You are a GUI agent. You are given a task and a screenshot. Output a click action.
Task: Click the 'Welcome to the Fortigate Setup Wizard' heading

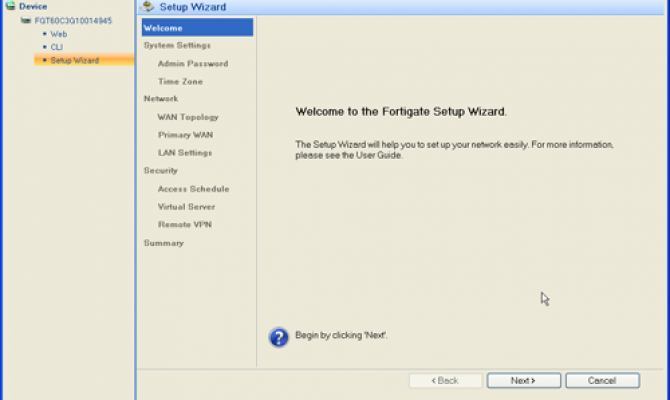point(401,112)
